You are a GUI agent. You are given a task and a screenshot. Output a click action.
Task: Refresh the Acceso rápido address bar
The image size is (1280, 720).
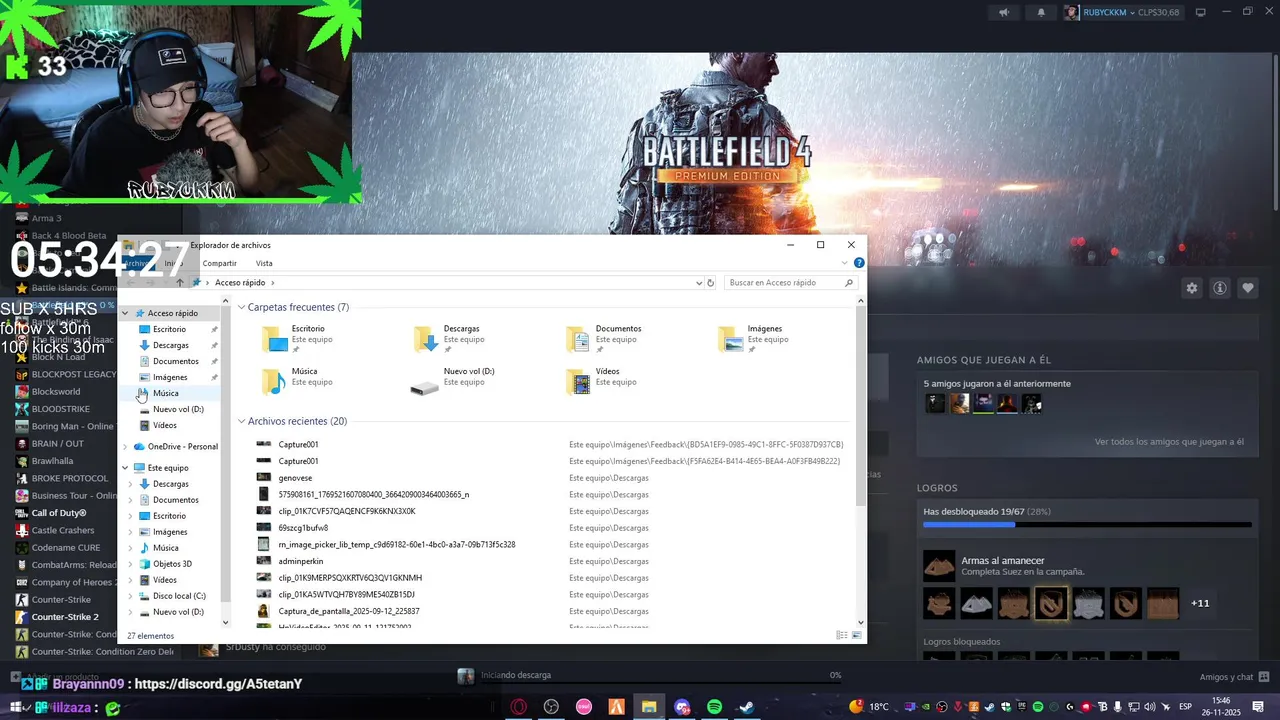[x=711, y=283]
